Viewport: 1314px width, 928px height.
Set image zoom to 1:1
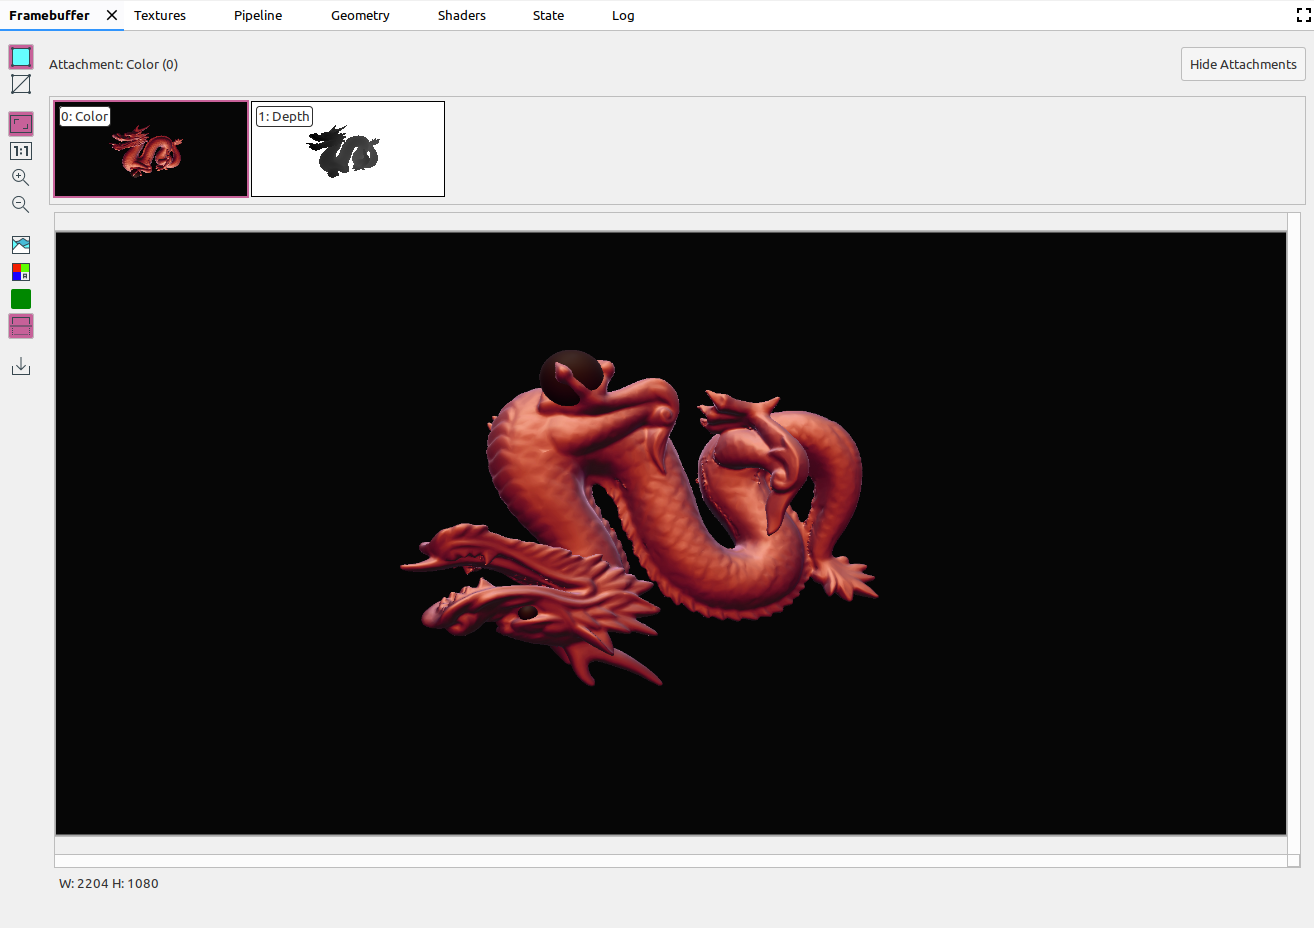point(21,151)
